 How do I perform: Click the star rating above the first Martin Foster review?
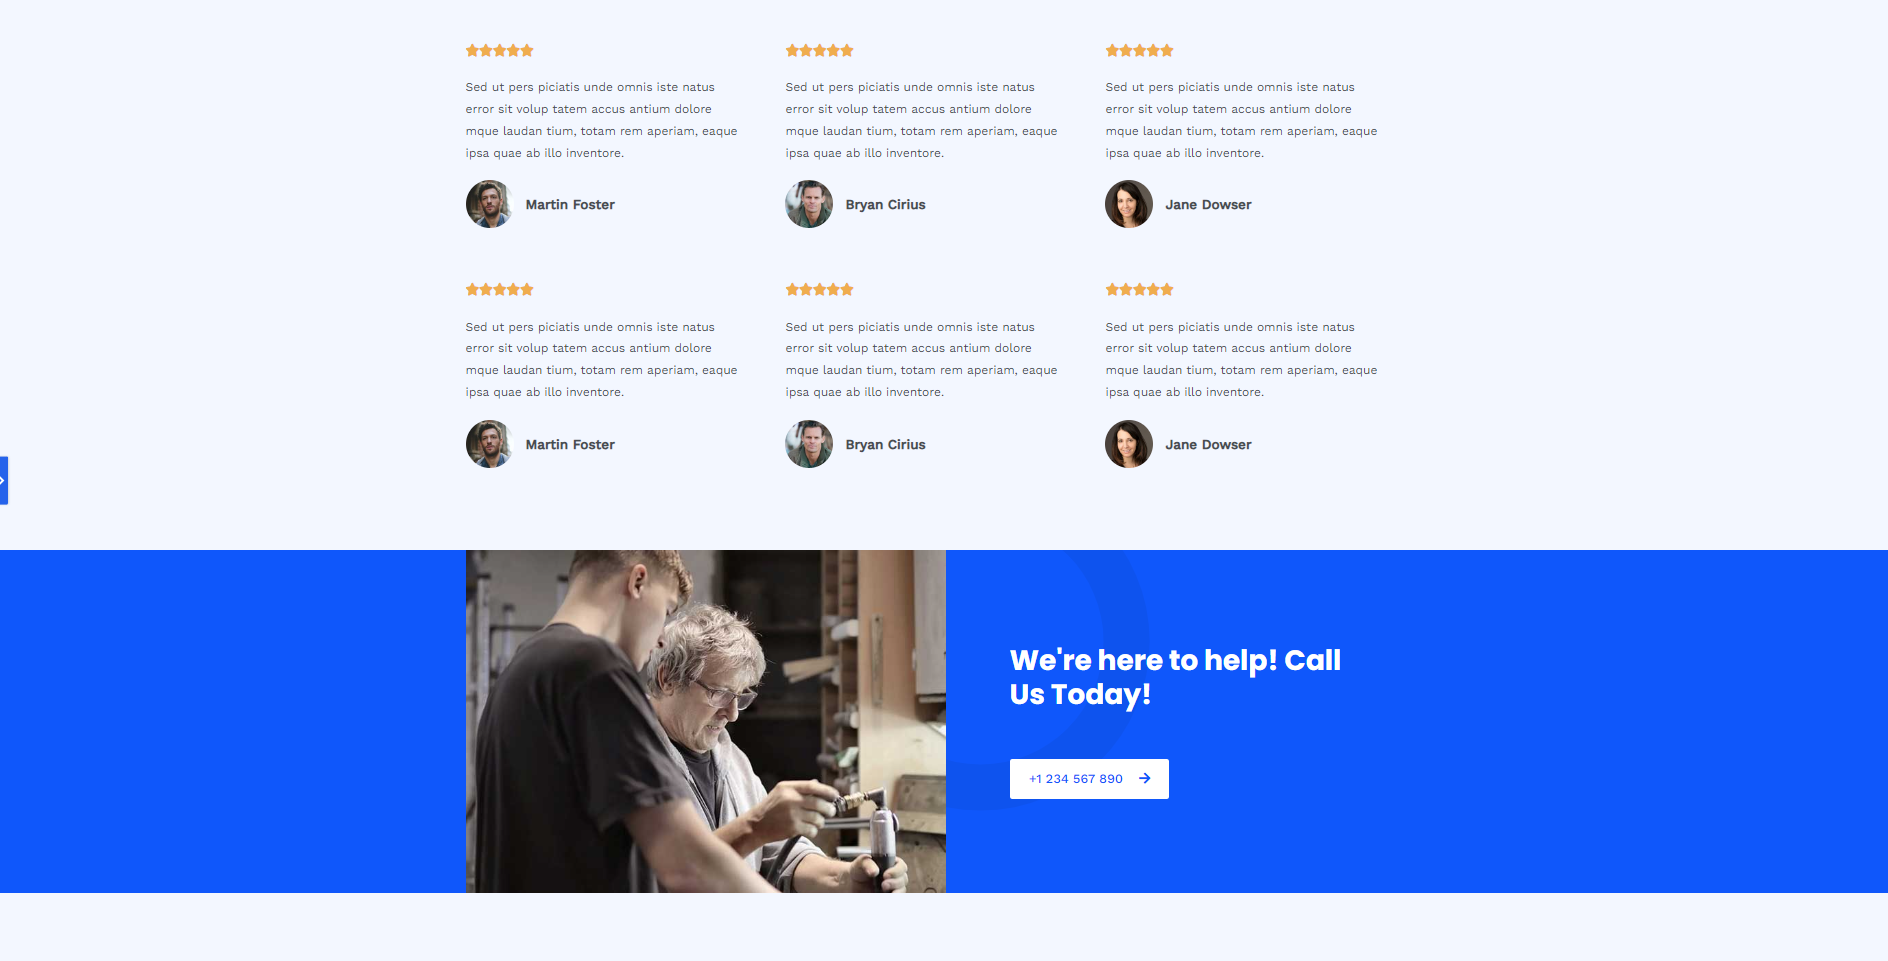click(499, 50)
